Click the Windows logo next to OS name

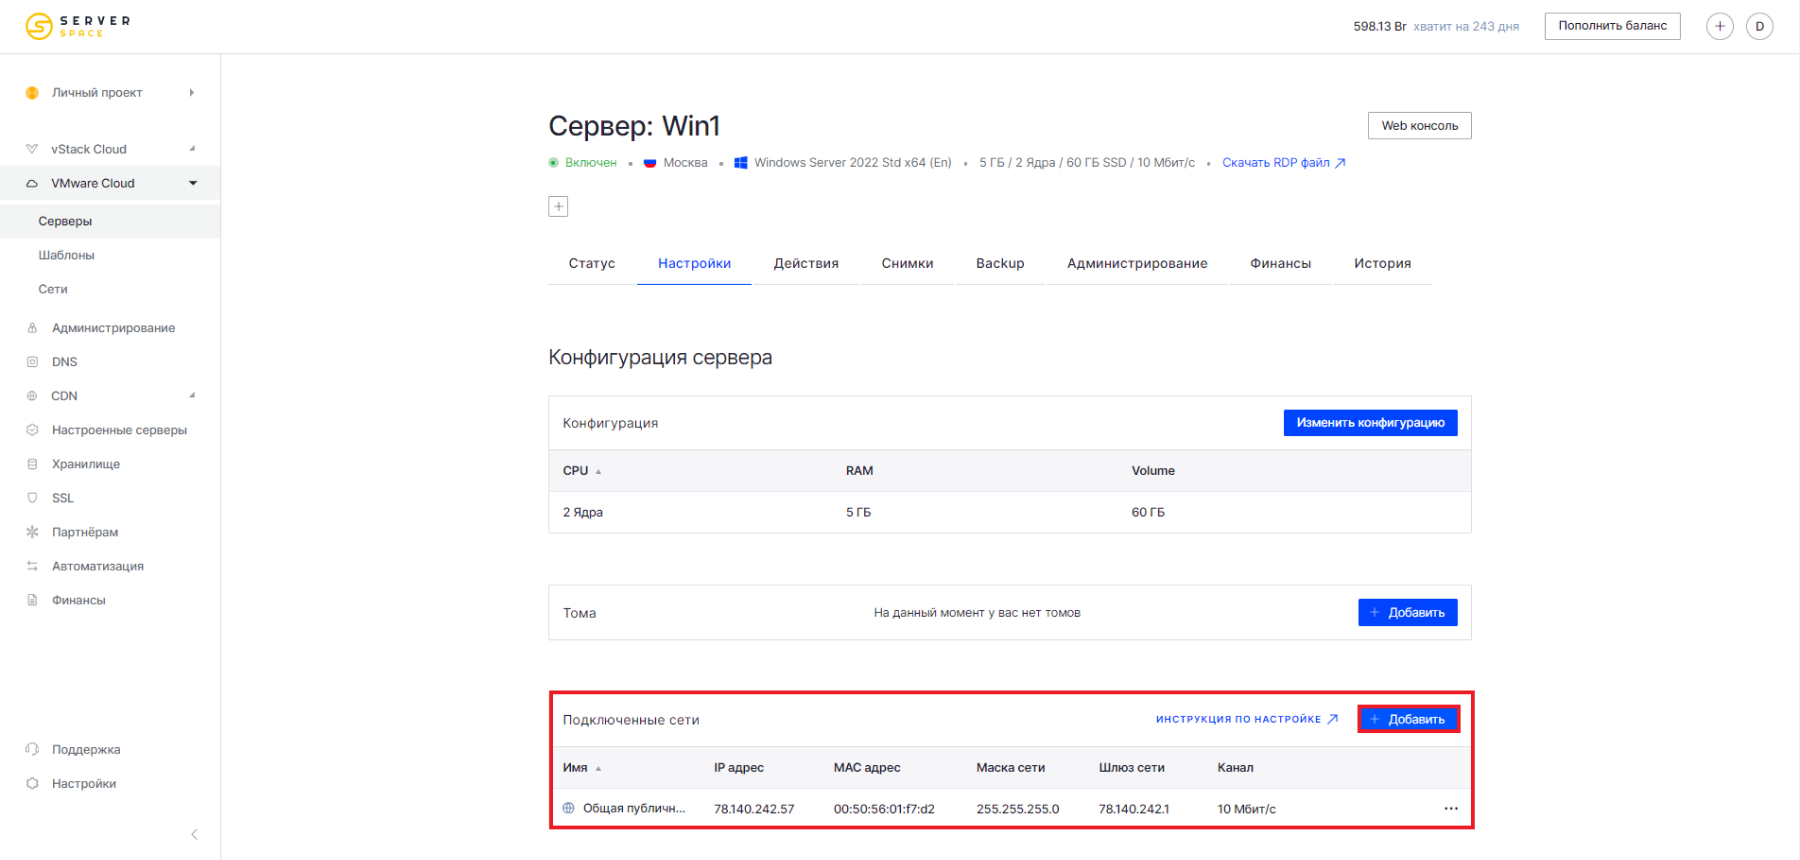741,162
